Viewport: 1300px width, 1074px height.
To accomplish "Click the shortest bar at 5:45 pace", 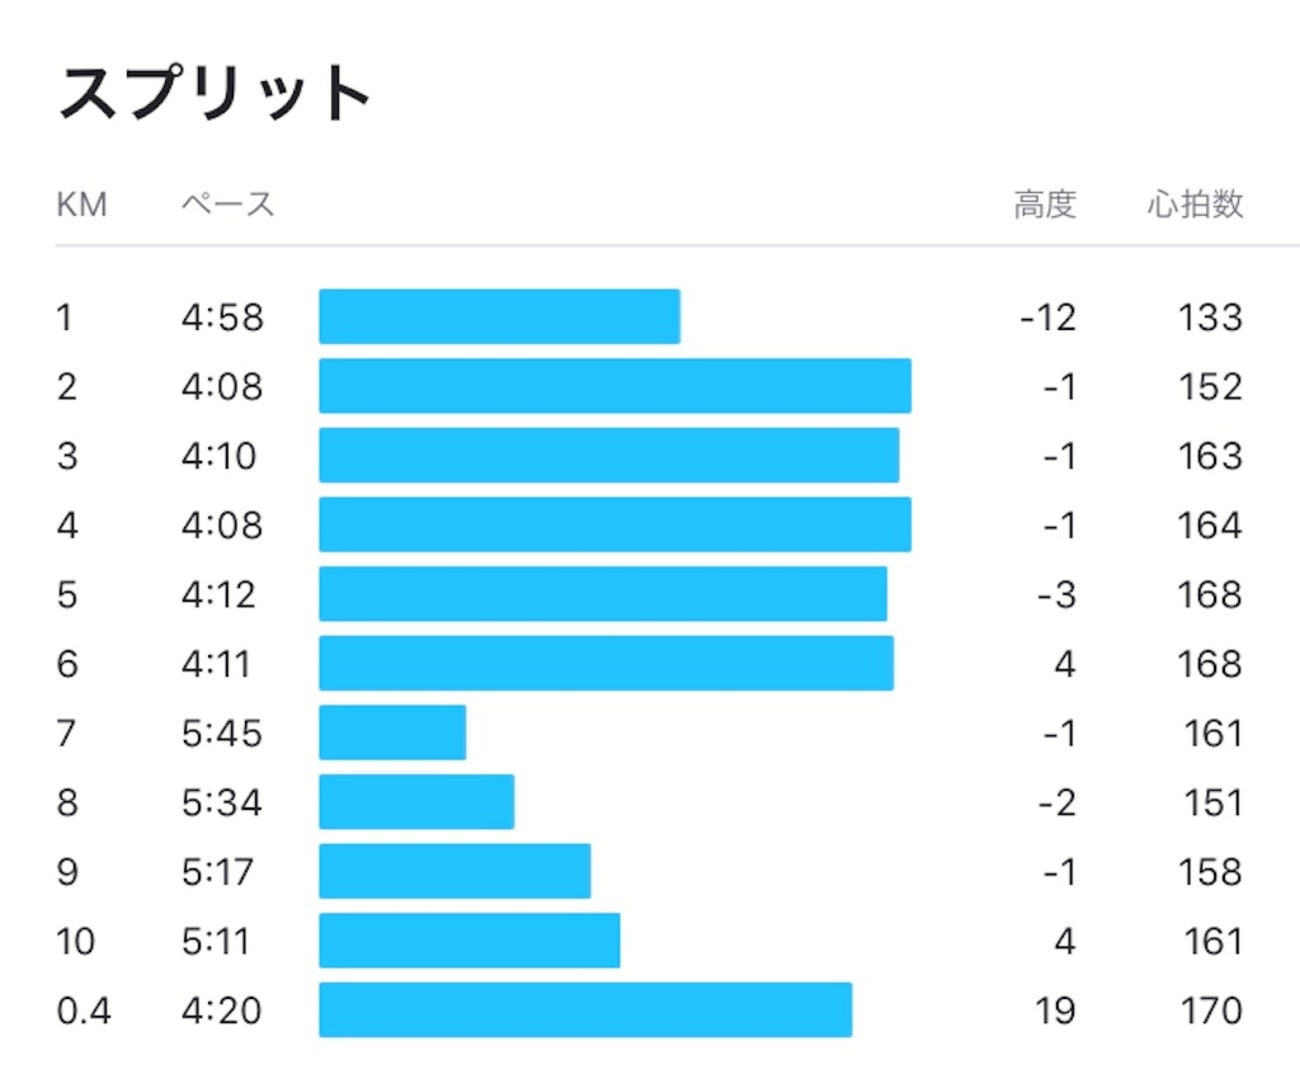I will [x=392, y=733].
